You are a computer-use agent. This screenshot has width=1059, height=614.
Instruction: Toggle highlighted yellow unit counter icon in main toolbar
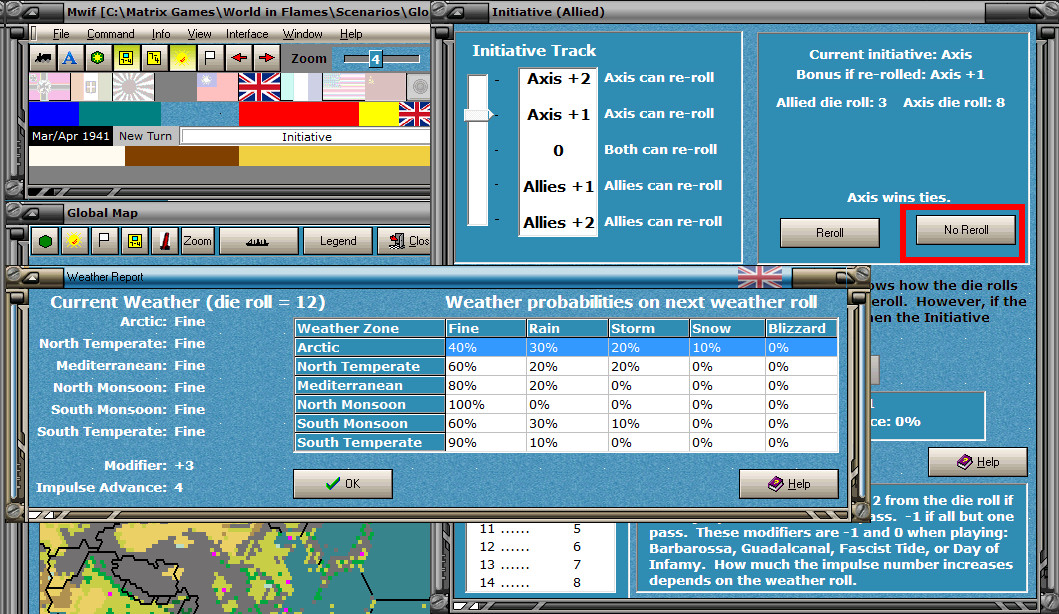coord(126,58)
